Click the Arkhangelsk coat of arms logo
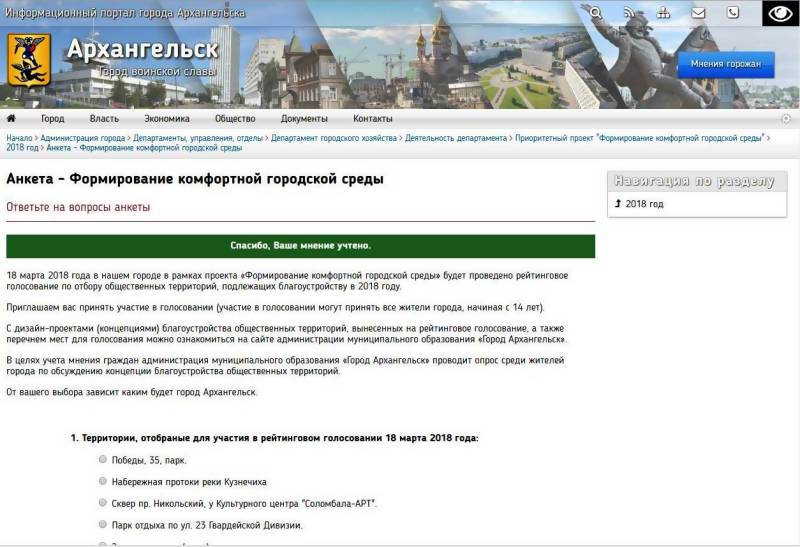 tap(29, 60)
